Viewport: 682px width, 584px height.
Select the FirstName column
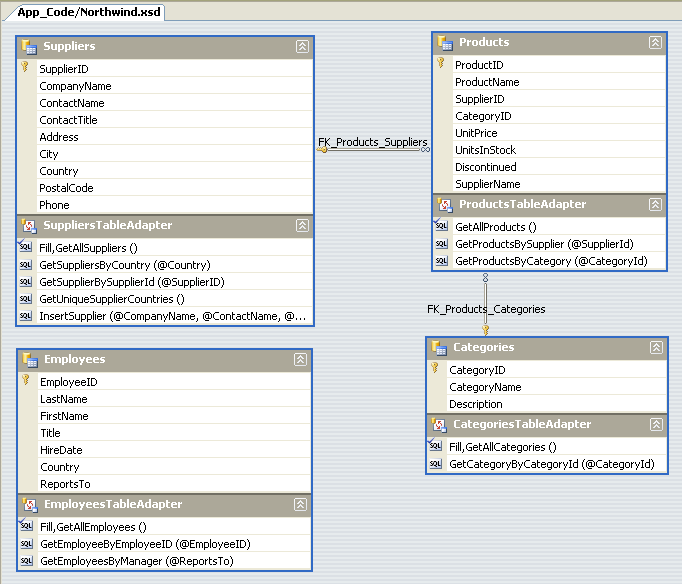click(x=174, y=416)
